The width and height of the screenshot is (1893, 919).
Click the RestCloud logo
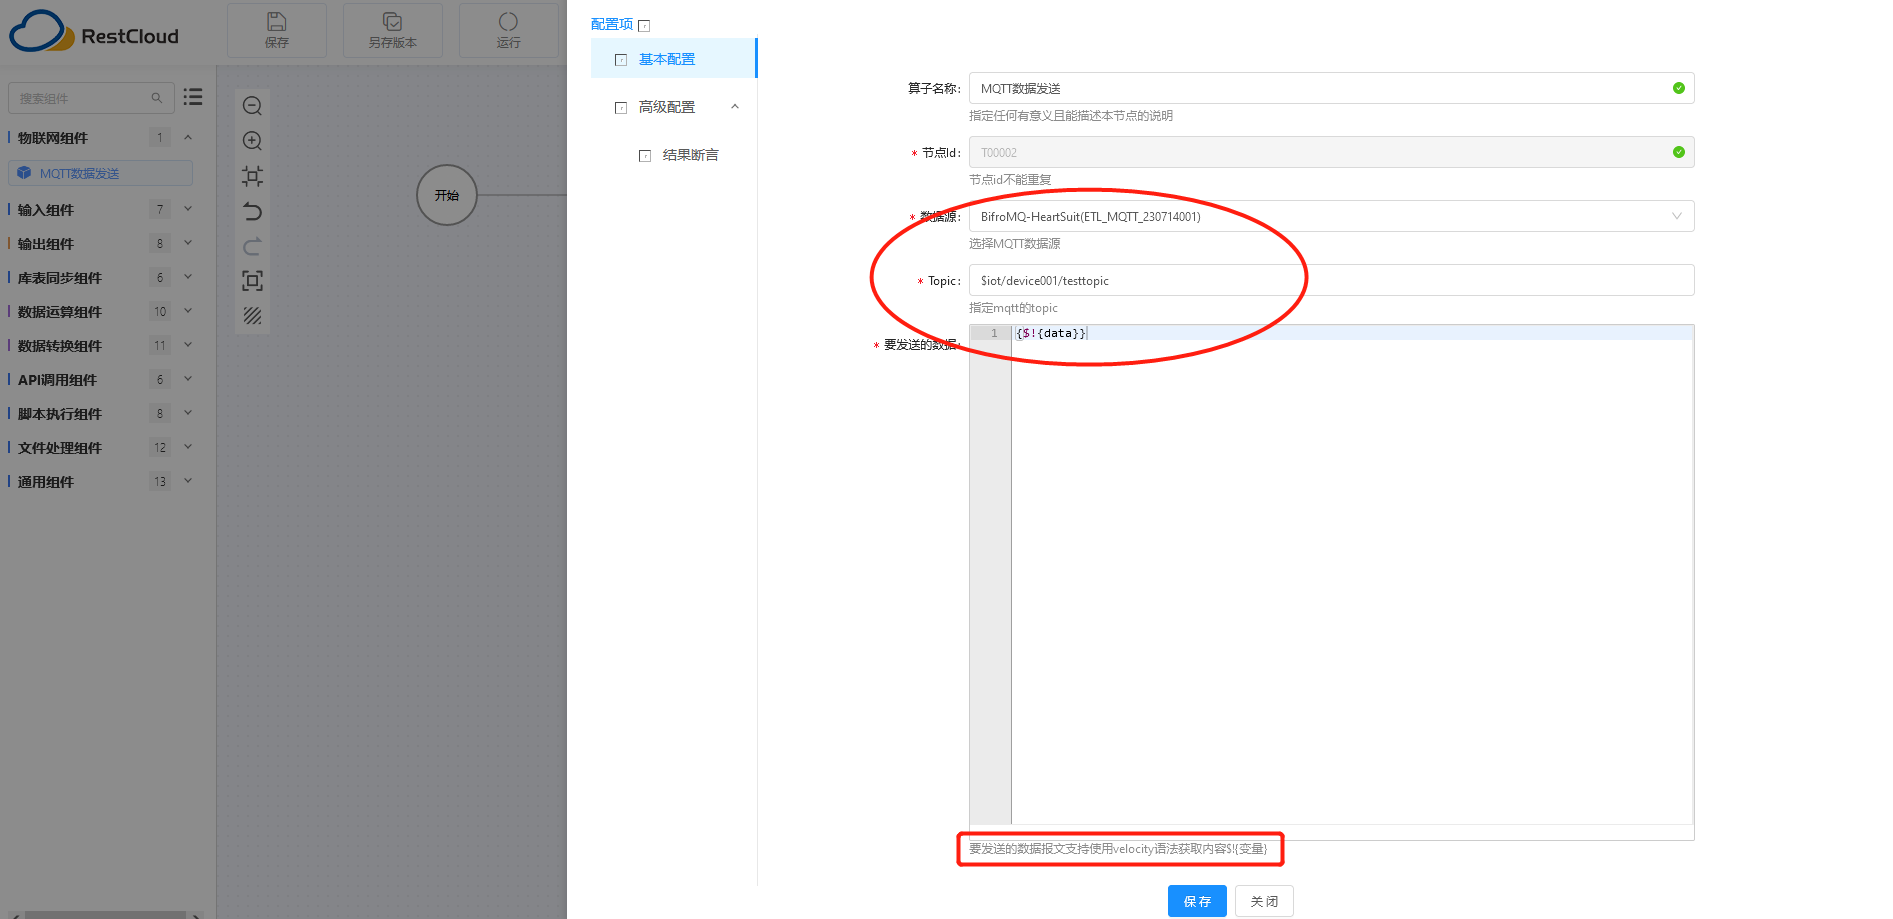pyautogui.click(x=94, y=32)
